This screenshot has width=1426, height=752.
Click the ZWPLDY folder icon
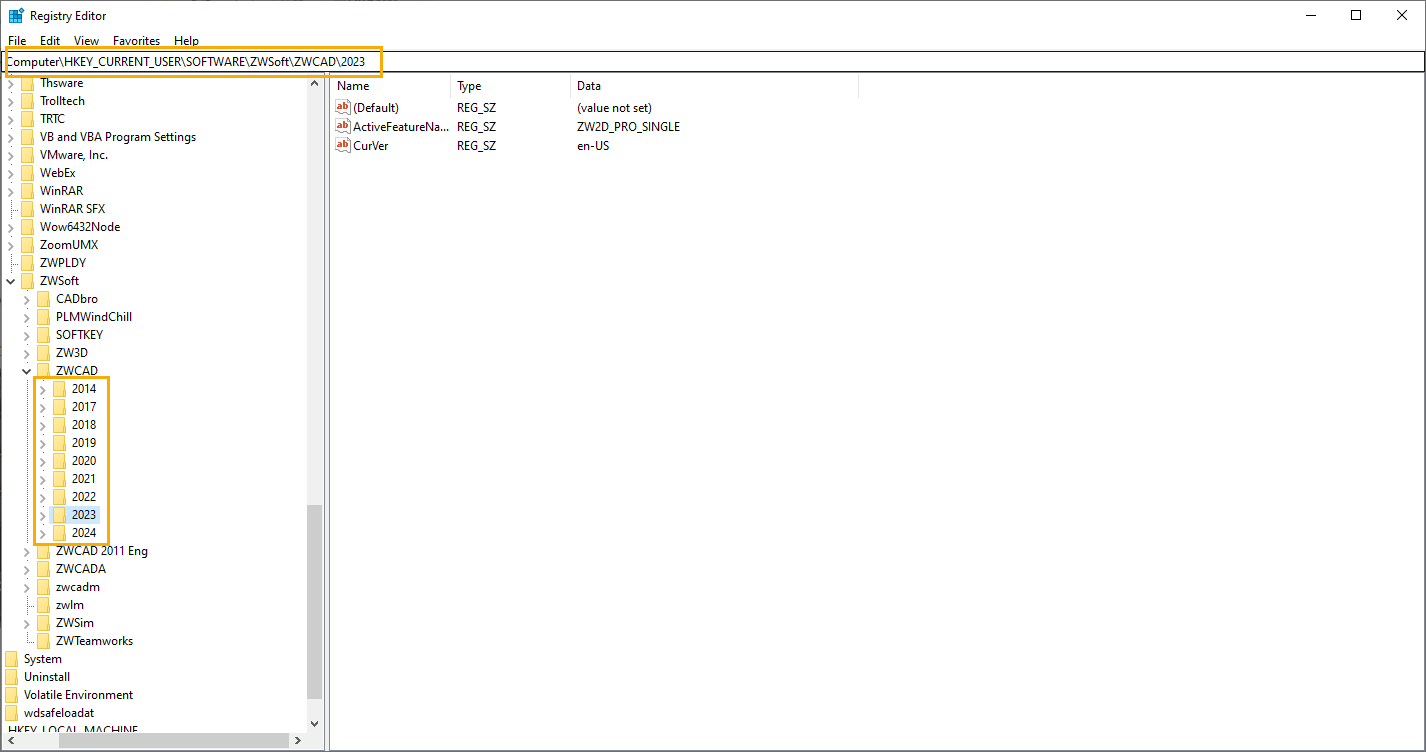[28, 263]
